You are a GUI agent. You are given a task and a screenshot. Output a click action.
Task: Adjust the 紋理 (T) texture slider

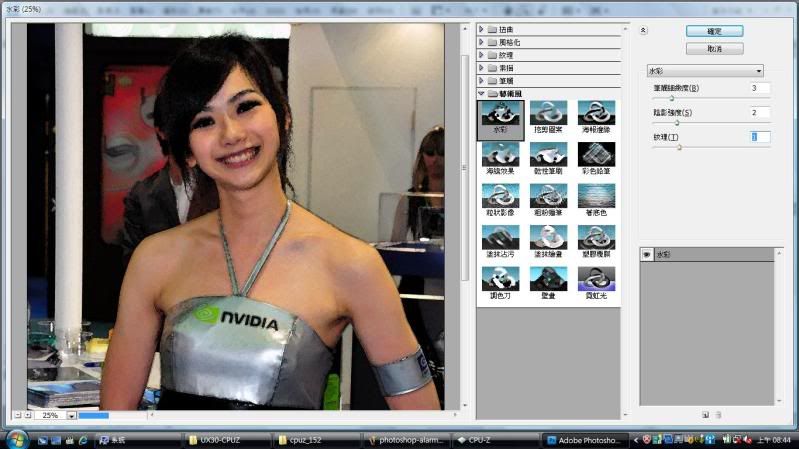click(679, 147)
